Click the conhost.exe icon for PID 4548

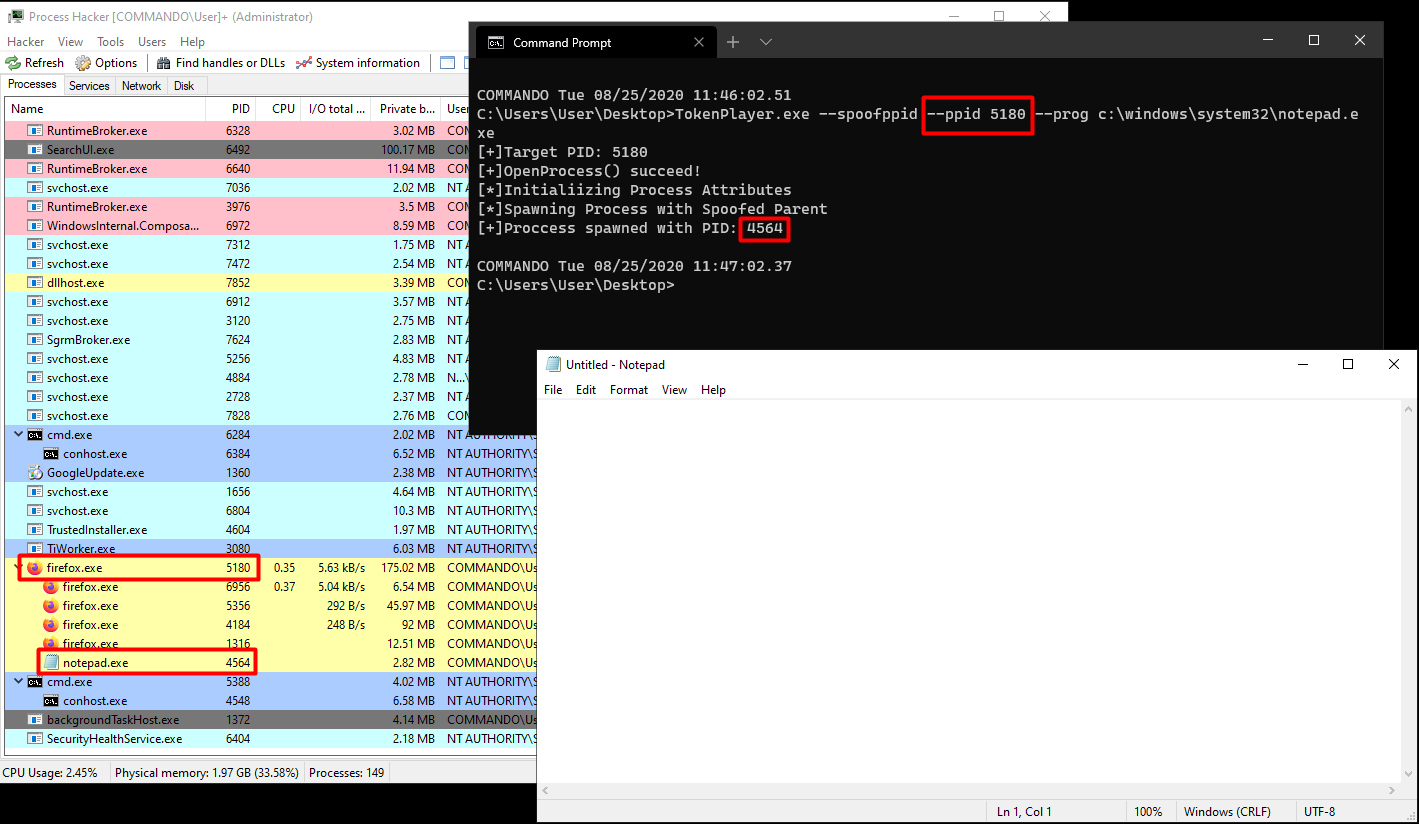click(x=51, y=701)
